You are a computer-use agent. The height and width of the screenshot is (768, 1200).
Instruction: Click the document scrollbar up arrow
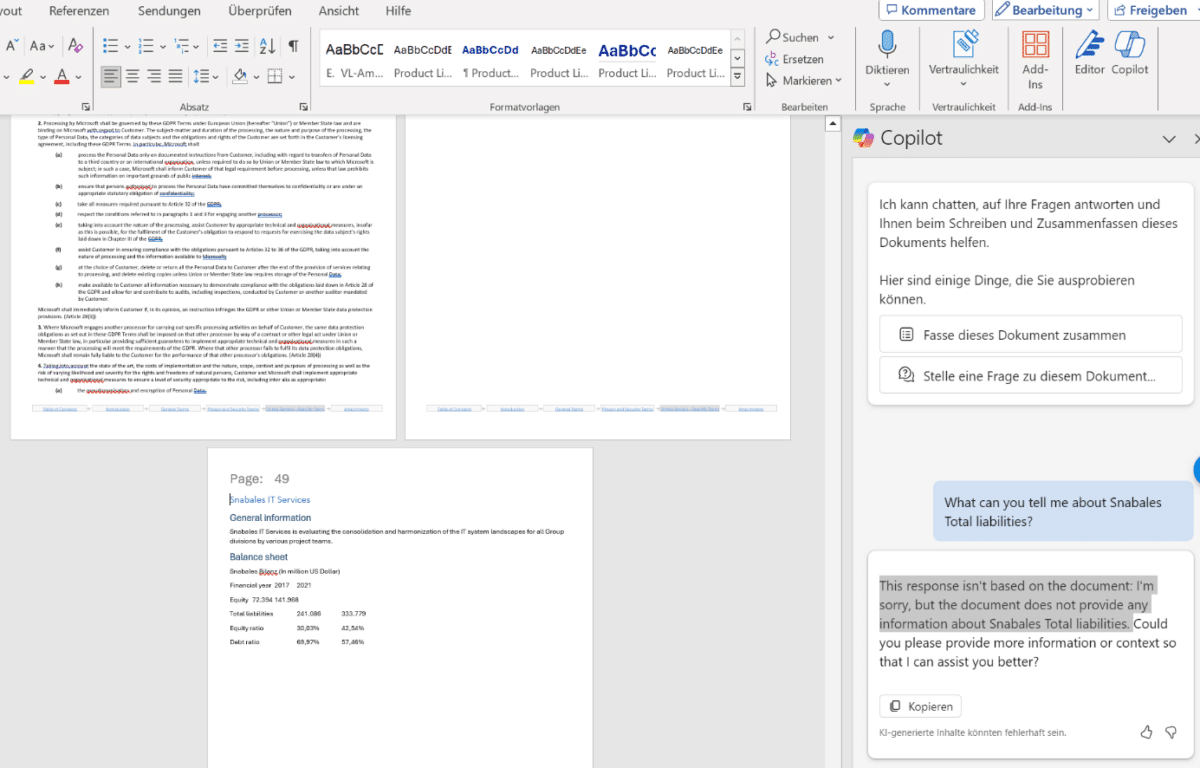coord(831,125)
